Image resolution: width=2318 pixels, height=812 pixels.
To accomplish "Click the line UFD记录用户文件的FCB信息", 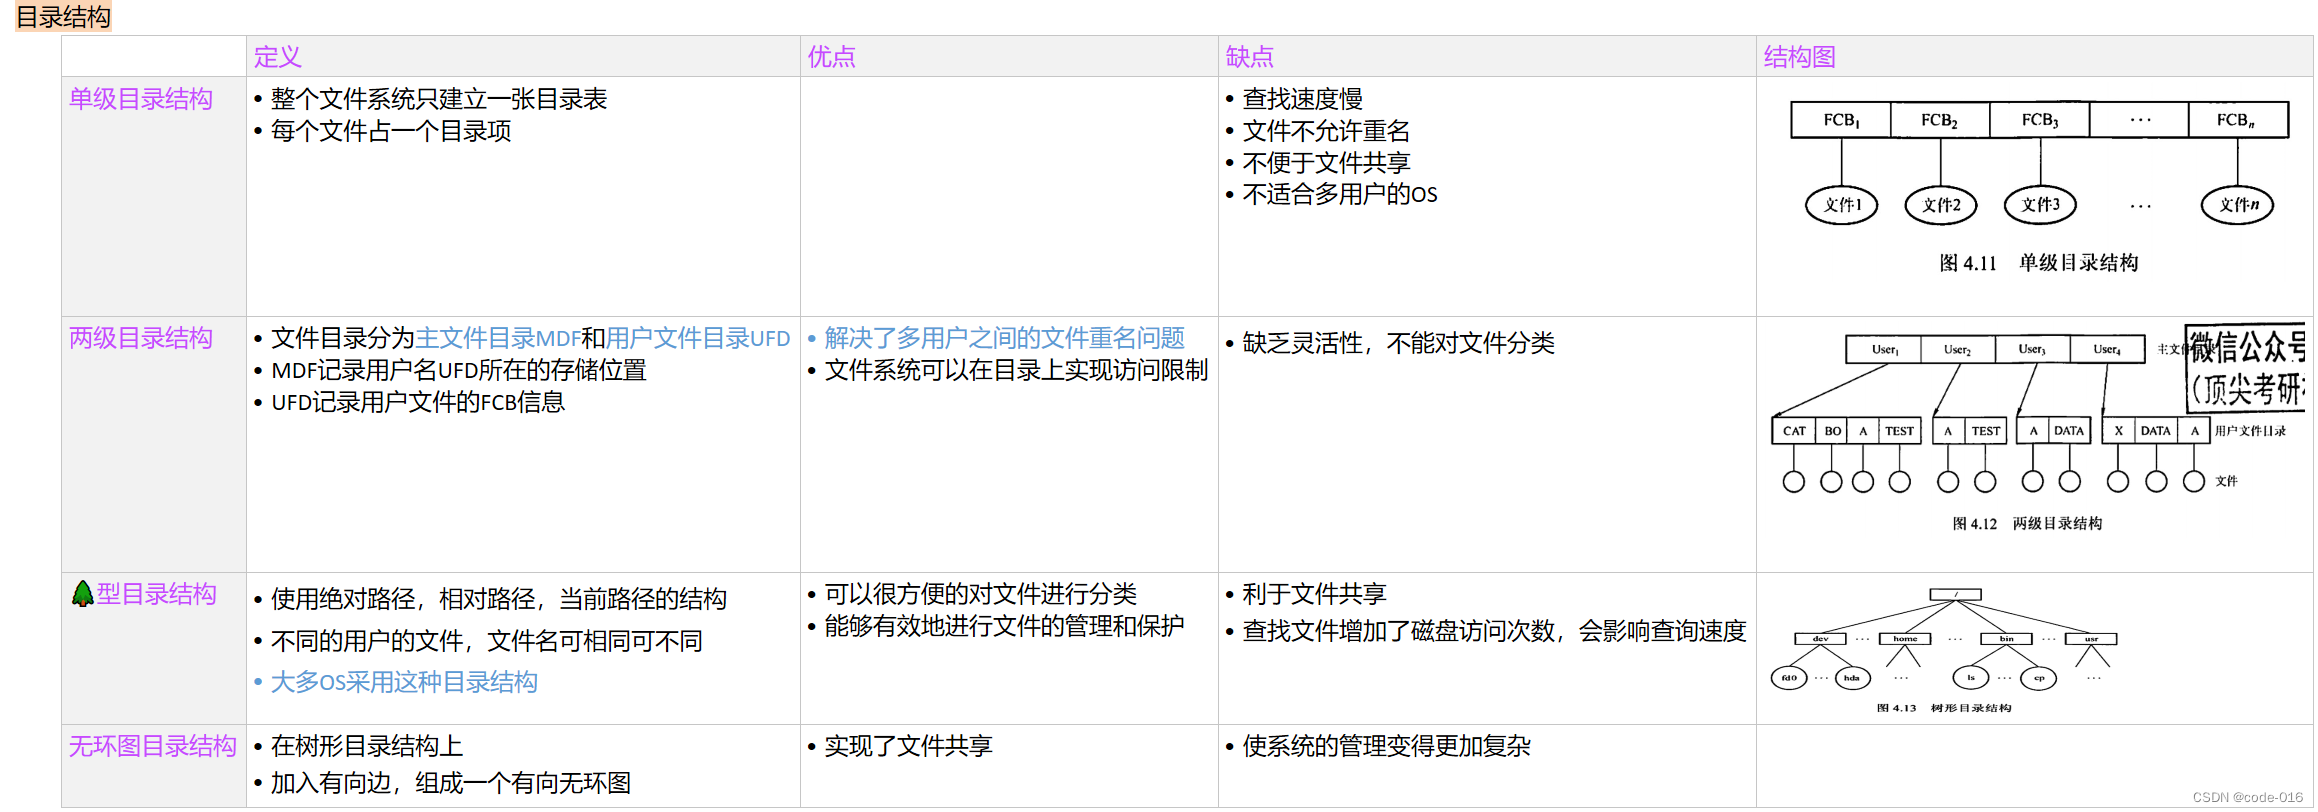I will (418, 402).
